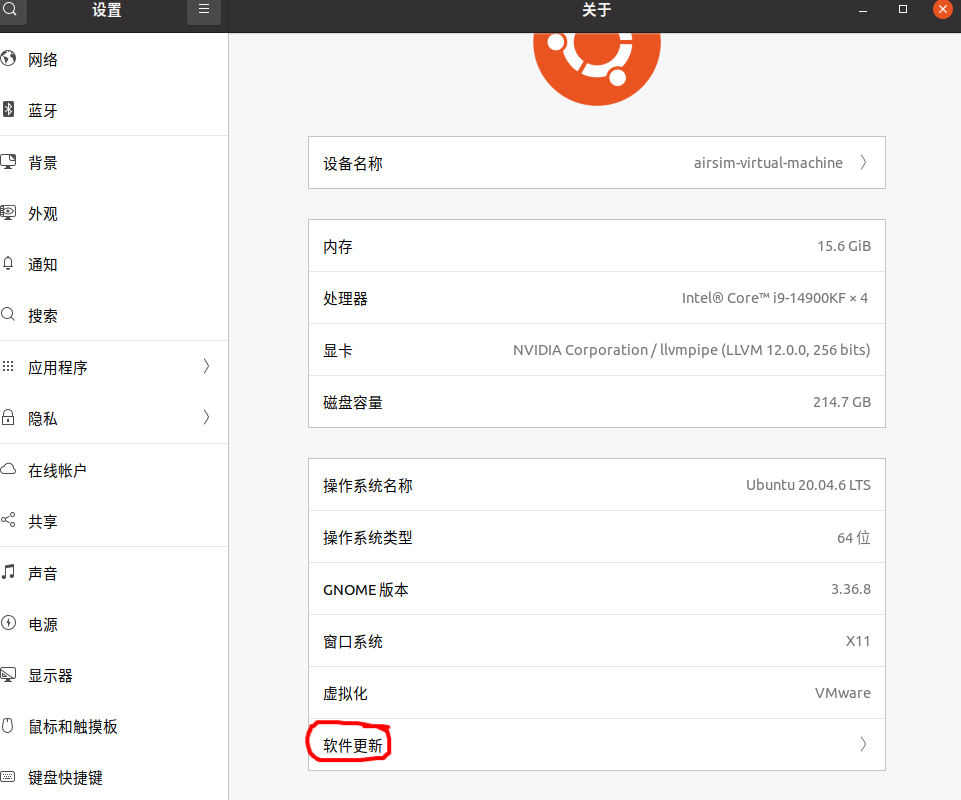Select 搜索 in the sidebar
The width and height of the screenshot is (961, 800).
(114, 315)
